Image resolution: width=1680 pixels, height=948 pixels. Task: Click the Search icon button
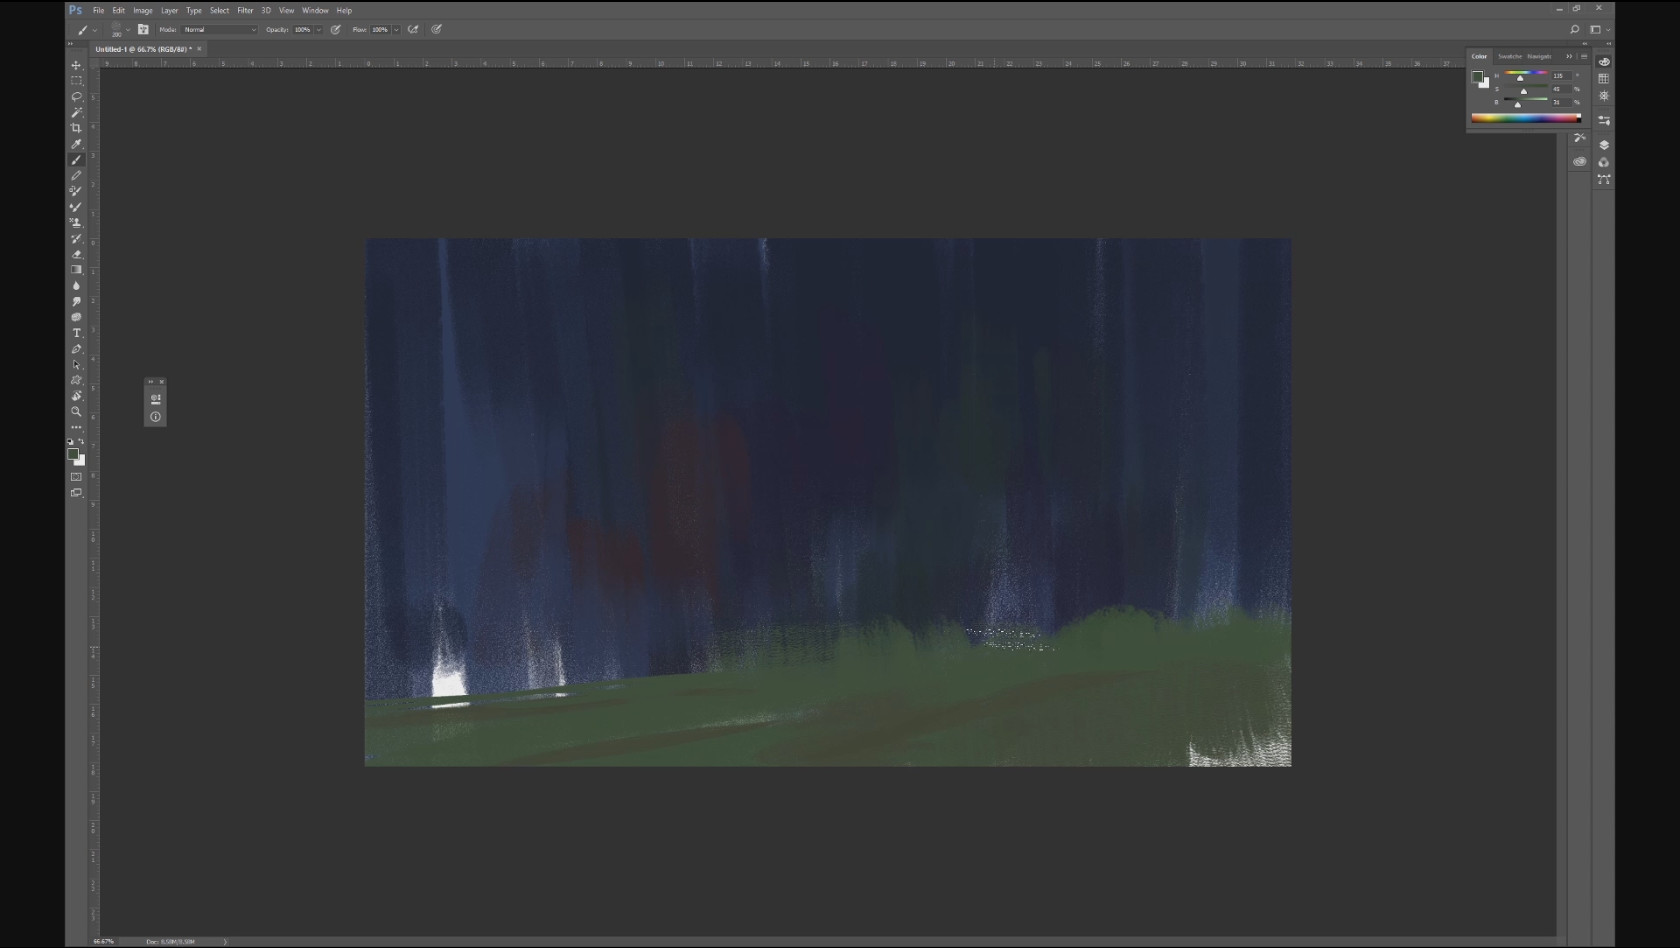click(1574, 30)
